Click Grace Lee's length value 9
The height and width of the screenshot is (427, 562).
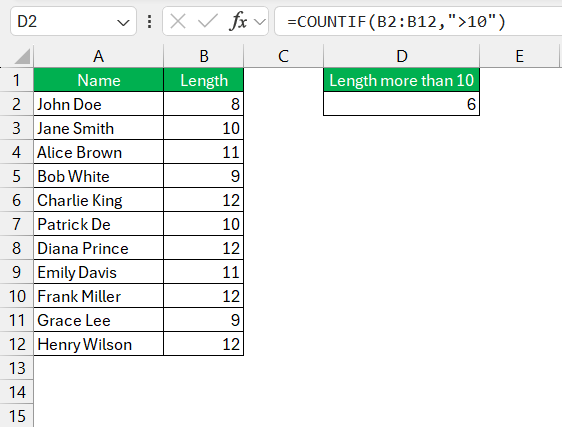pos(204,320)
